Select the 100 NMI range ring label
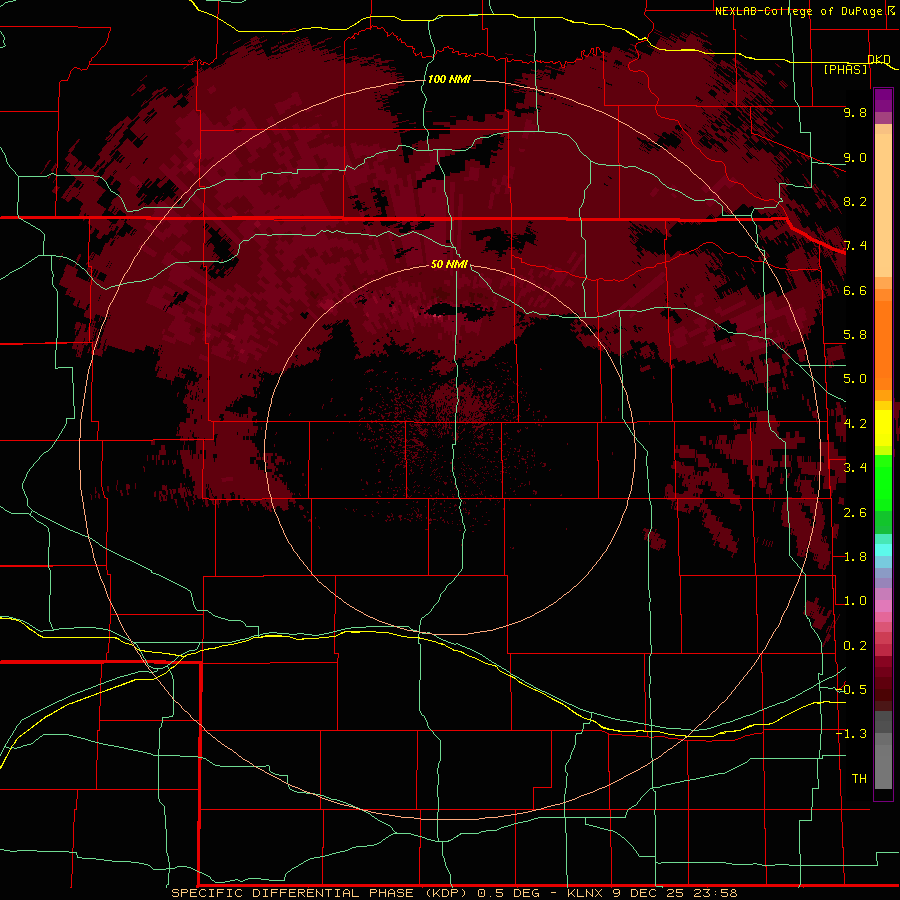 tap(449, 79)
